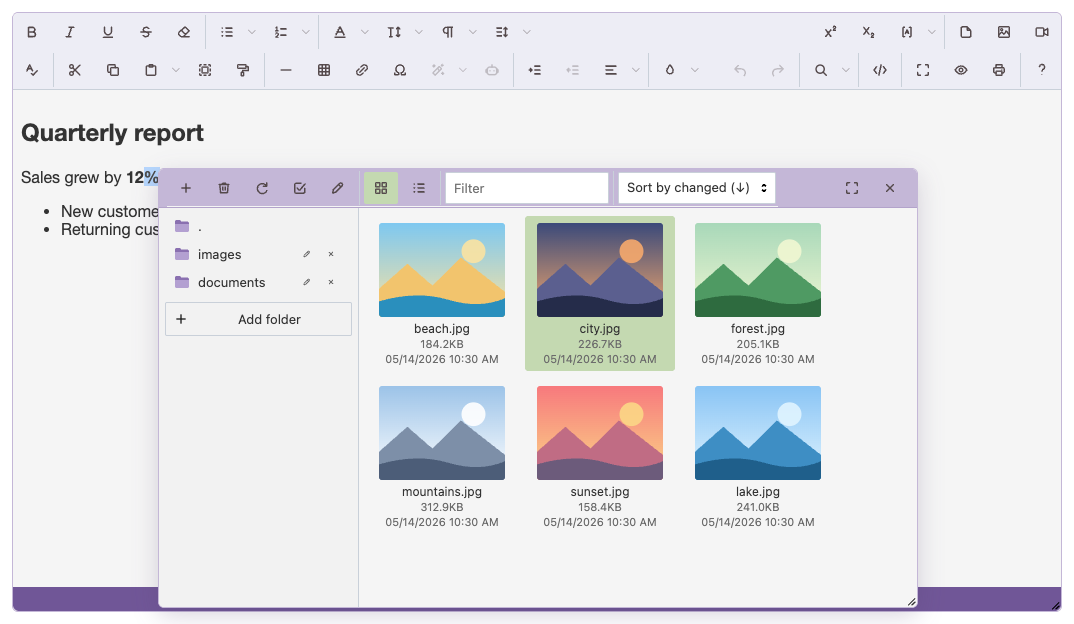Switch file browser to tiles view
Viewport: 1074px width, 624px height.
point(381,188)
